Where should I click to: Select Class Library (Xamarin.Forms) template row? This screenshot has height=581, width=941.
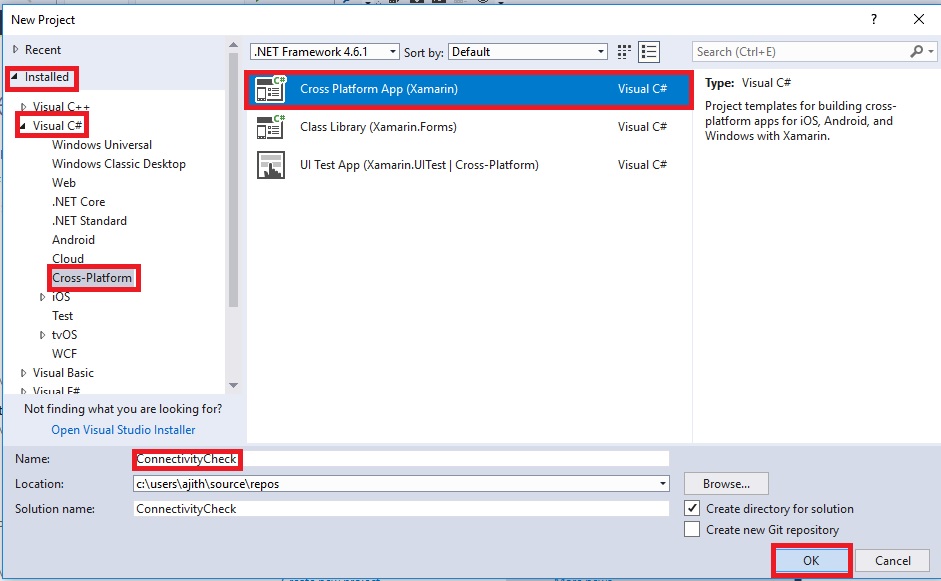click(x=468, y=127)
